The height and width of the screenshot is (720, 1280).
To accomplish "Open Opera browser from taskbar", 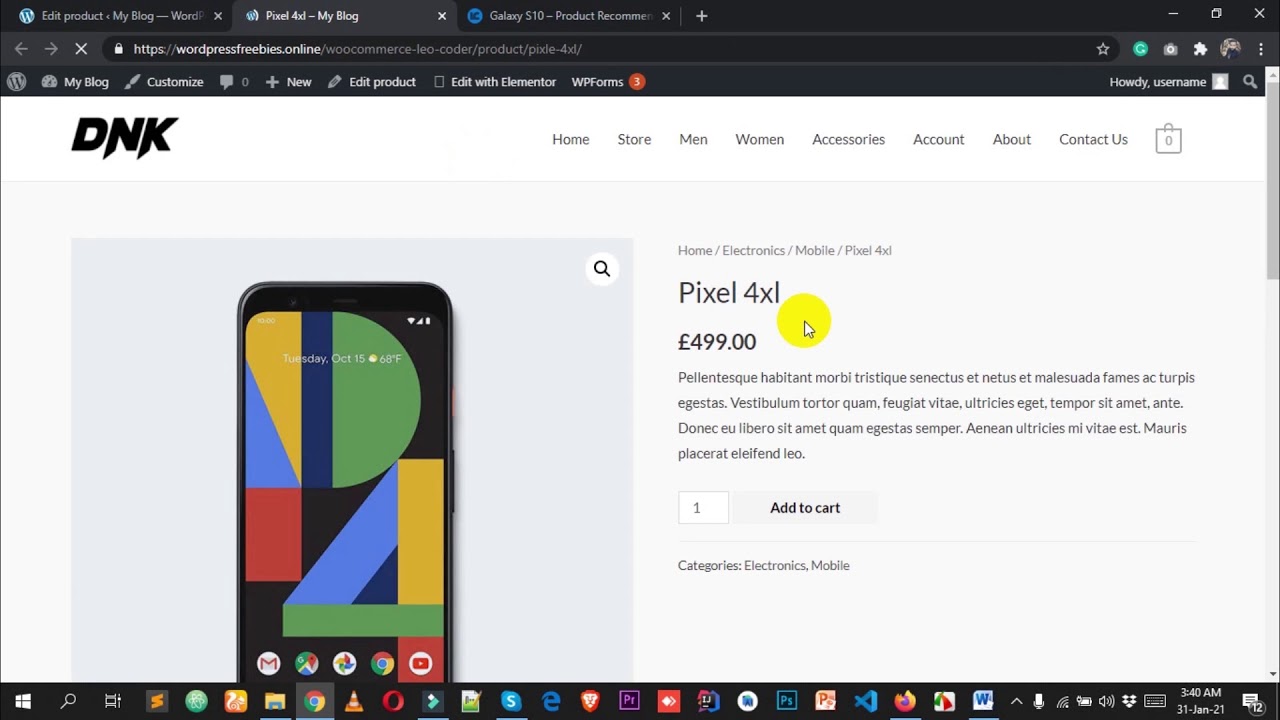I will [392, 701].
